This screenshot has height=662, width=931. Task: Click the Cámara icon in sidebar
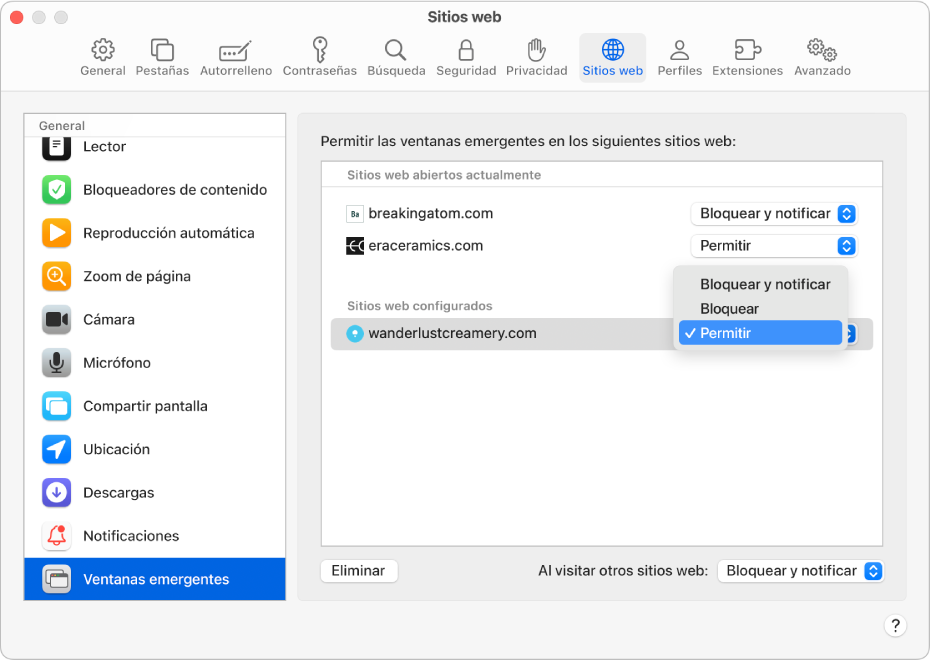pos(56,320)
